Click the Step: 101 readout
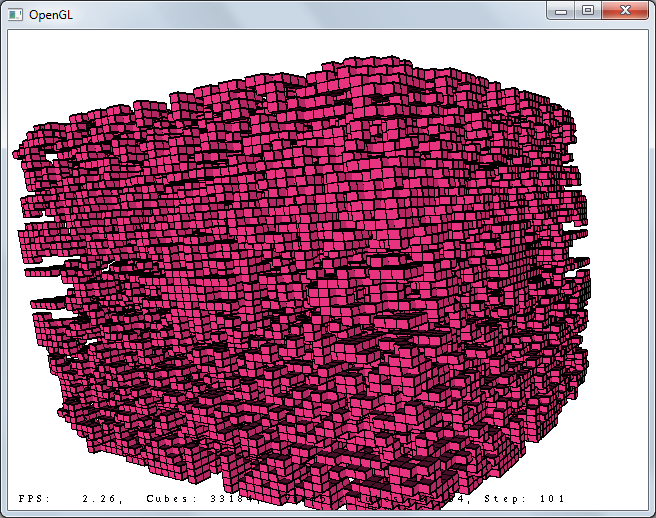The width and height of the screenshot is (656, 518). [x=524, y=498]
